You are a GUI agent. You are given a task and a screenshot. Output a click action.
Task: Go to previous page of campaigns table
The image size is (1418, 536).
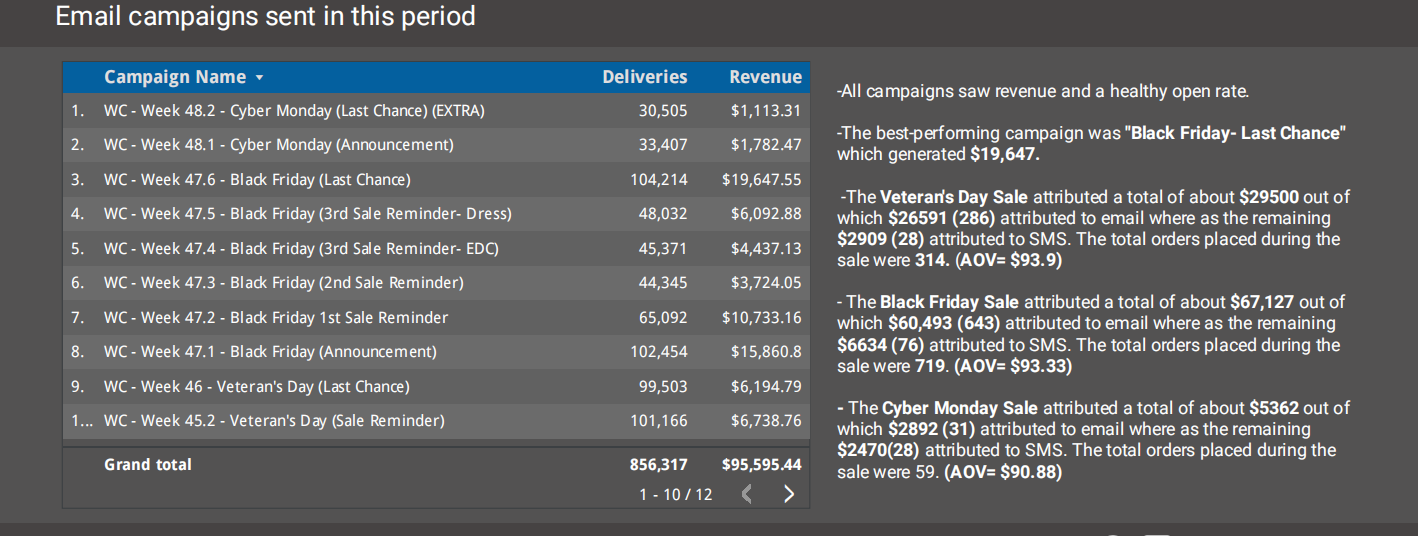point(746,494)
